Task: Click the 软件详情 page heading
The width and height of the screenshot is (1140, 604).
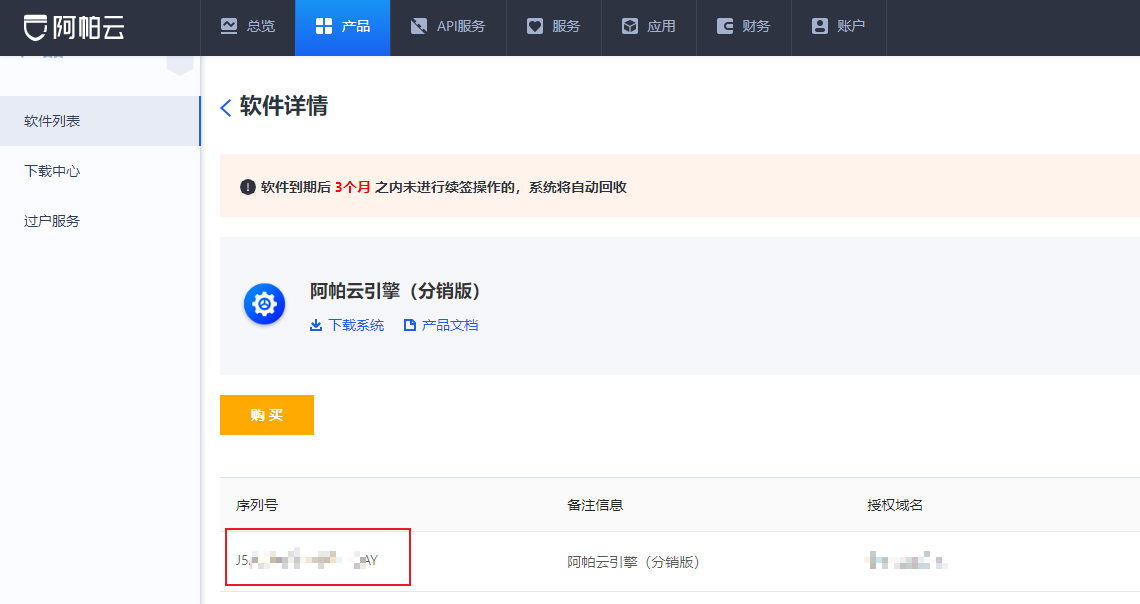Action: click(x=284, y=106)
